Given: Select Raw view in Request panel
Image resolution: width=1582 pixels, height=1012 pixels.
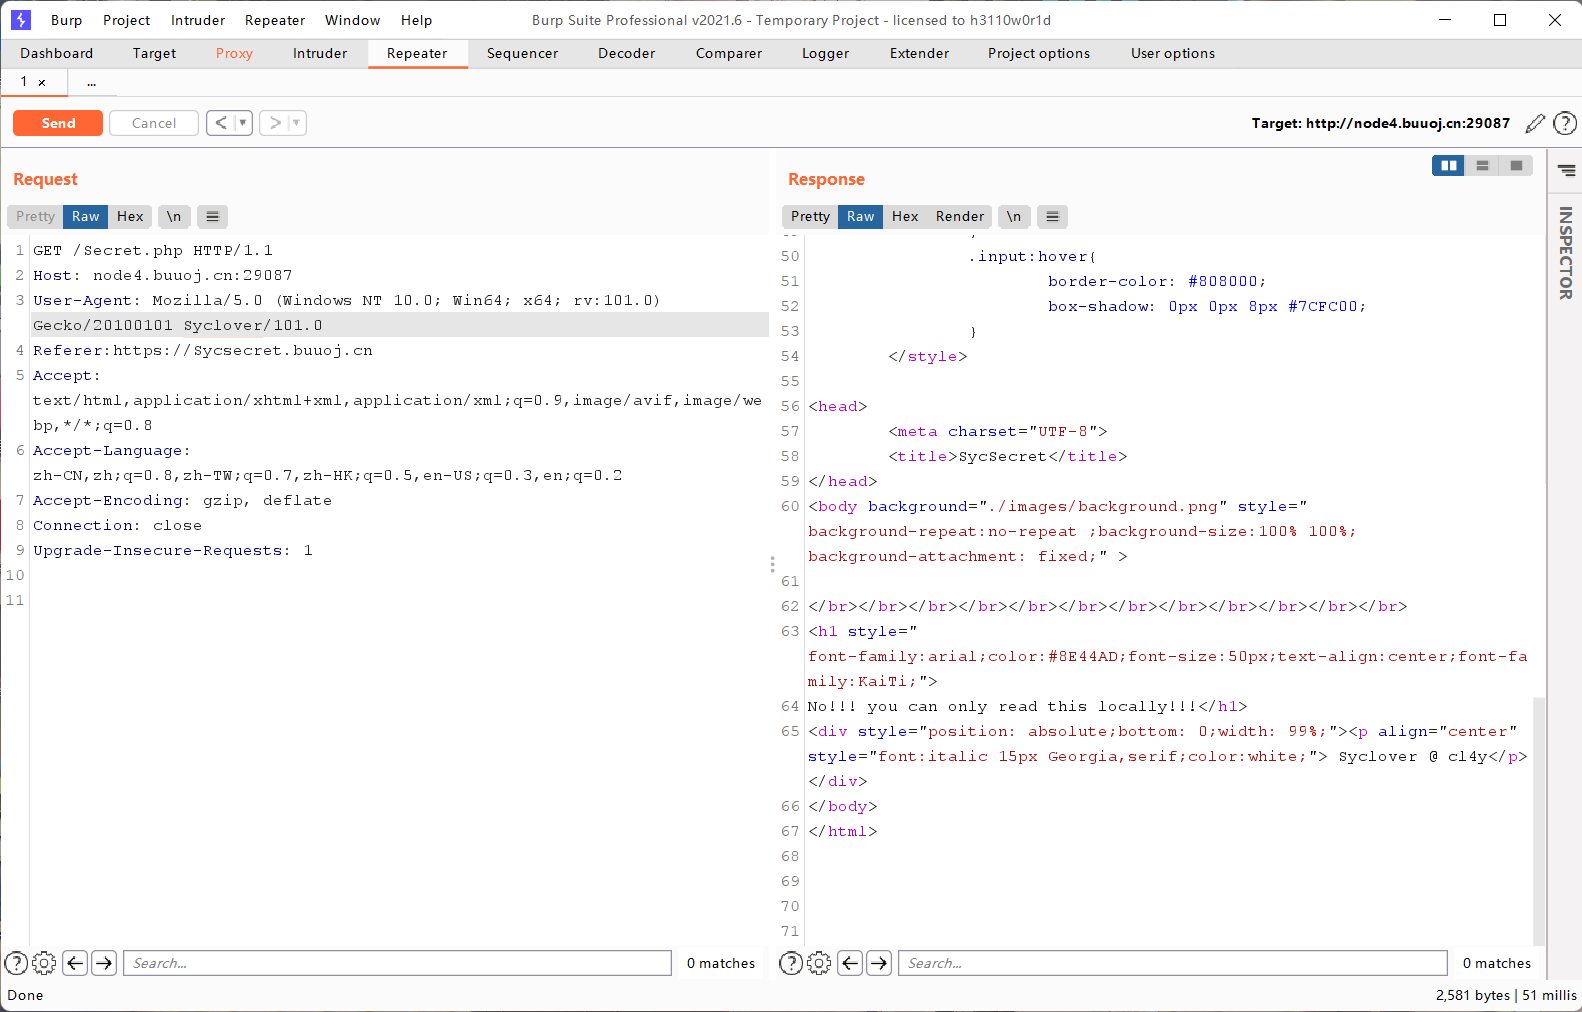Looking at the screenshot, I should click(x=86, y=216).
